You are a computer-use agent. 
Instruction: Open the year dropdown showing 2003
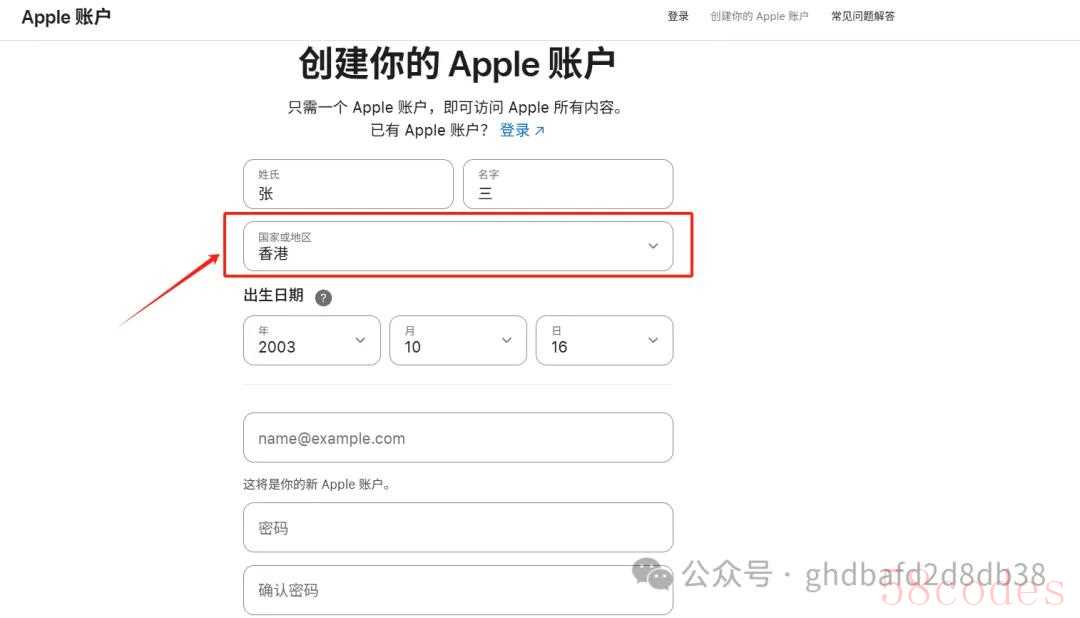click(311, 340)
